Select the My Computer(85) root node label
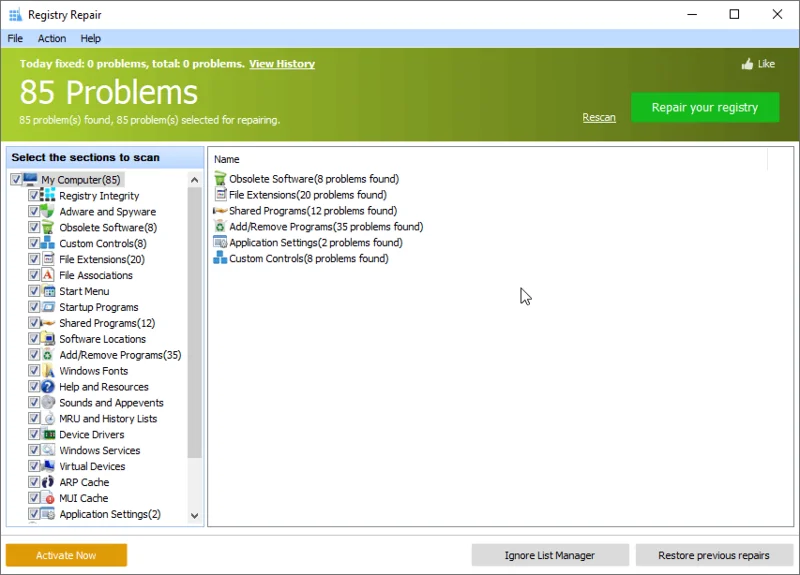The image size is (800, 575). 81,180
